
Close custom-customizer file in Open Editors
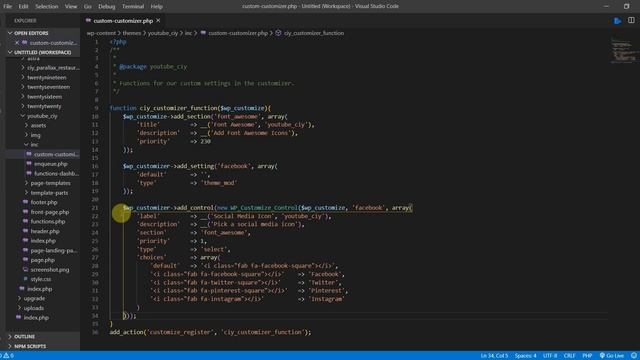click(17, 42)
